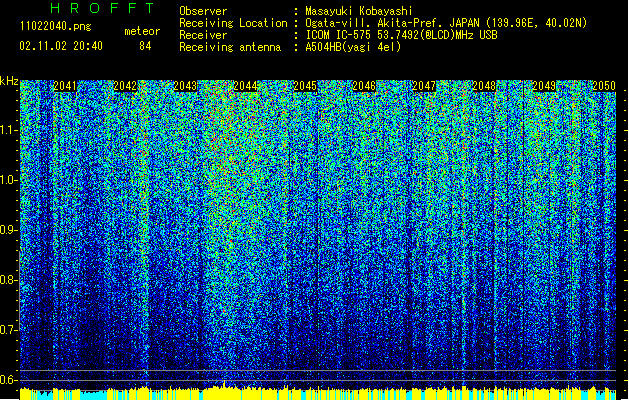Click the Receiver field label

[203, 35]
